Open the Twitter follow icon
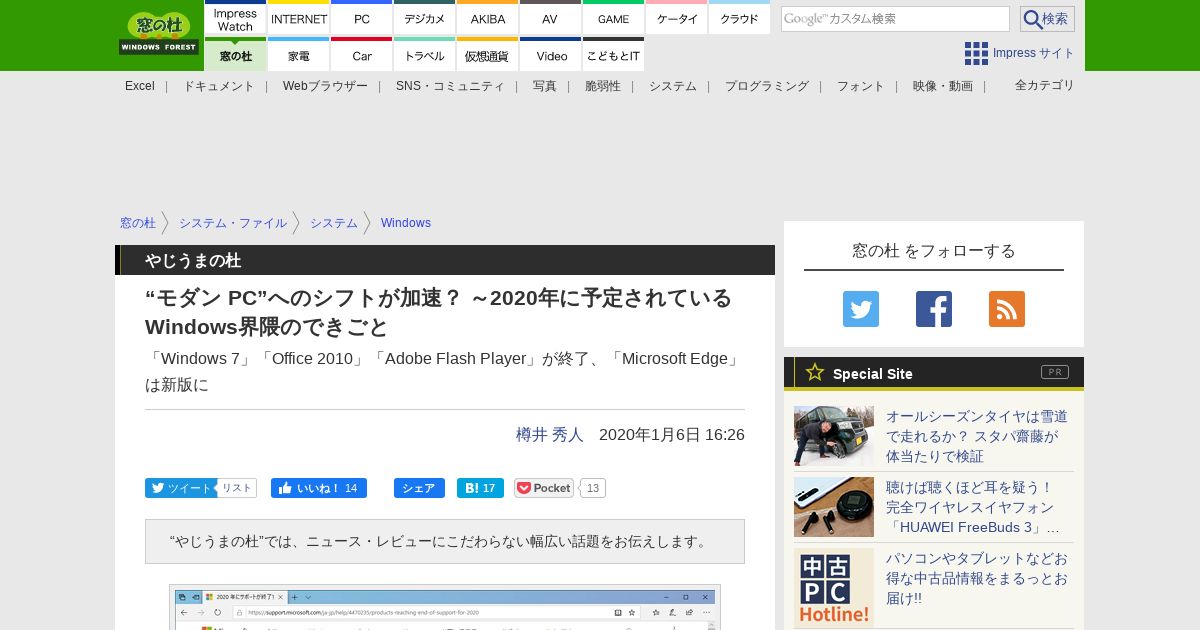Screen dimensions: 1200x630 (861, 309)
